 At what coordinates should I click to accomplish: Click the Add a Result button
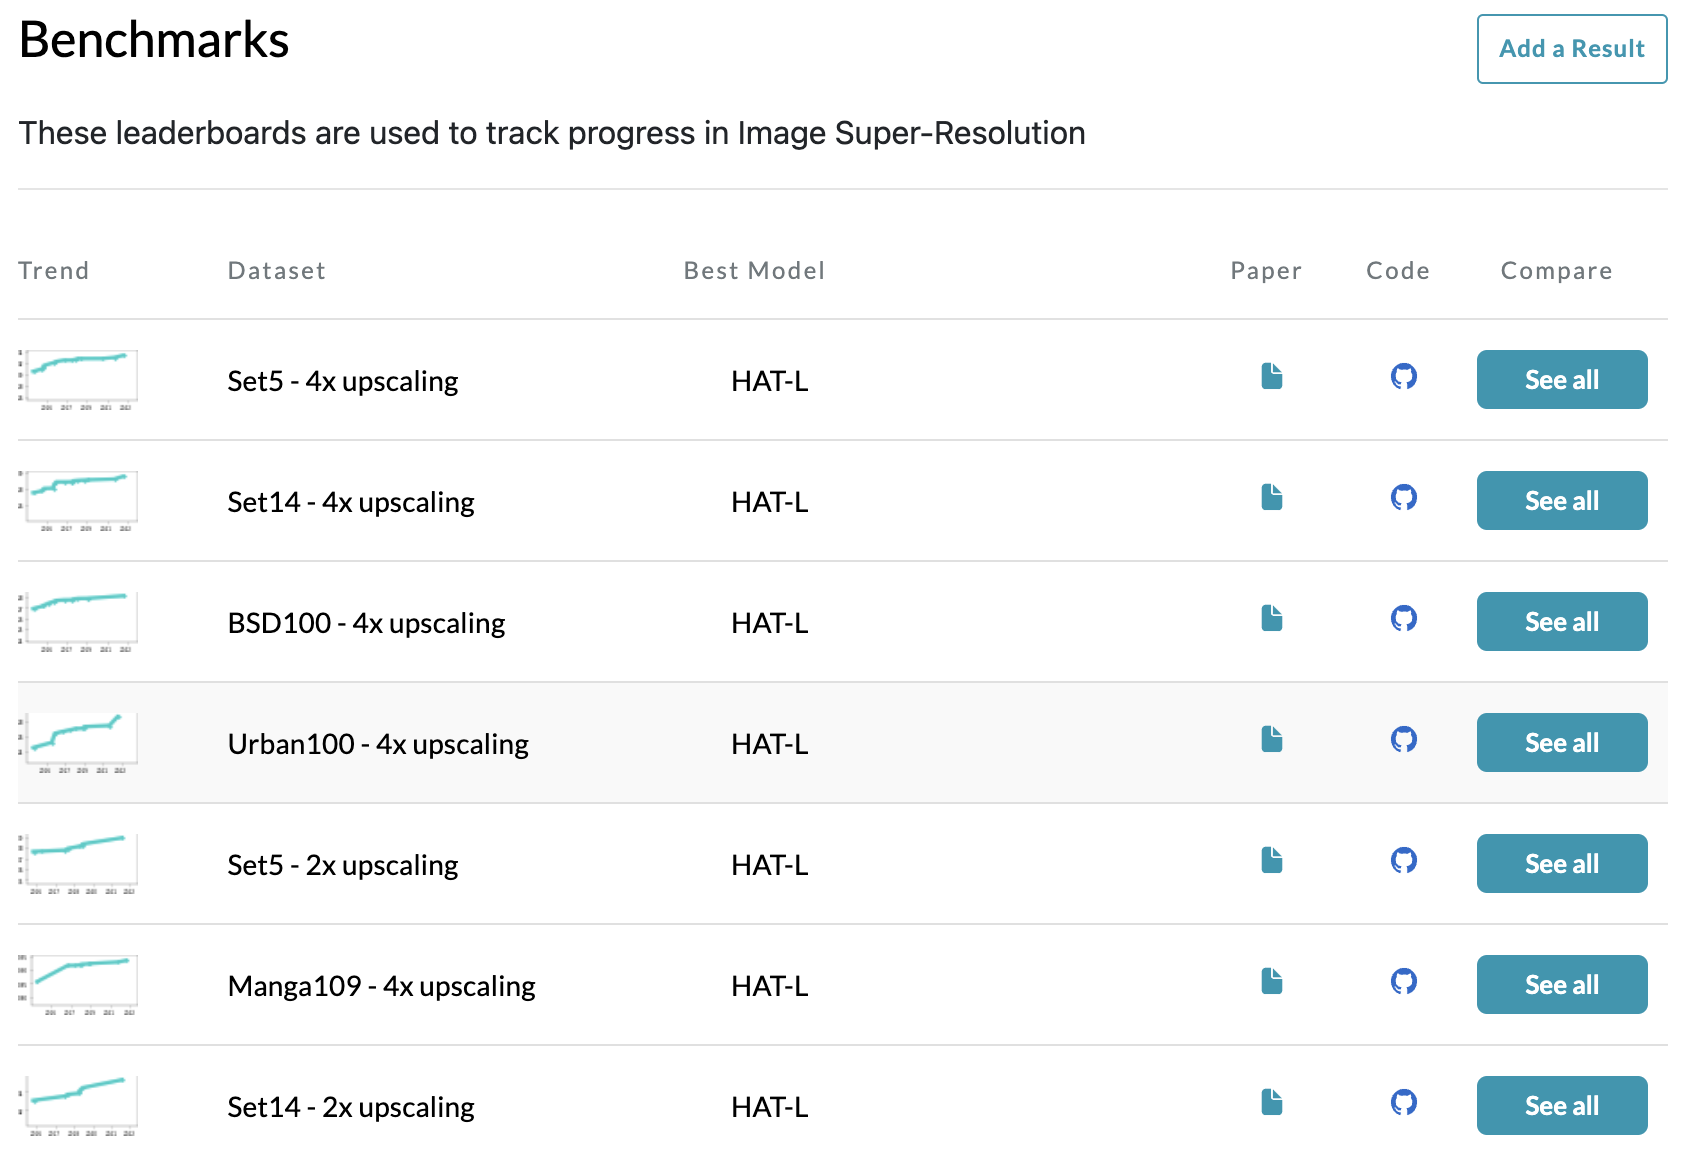click(1571, 49)
